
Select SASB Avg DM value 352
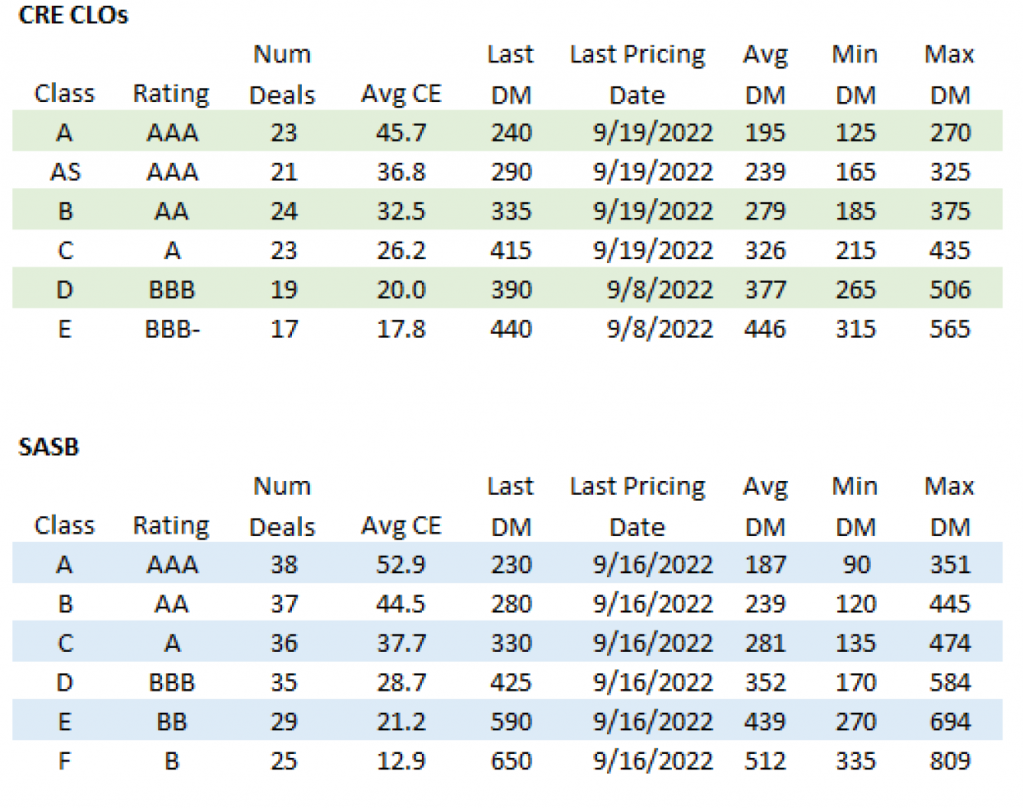pos(765,683)
